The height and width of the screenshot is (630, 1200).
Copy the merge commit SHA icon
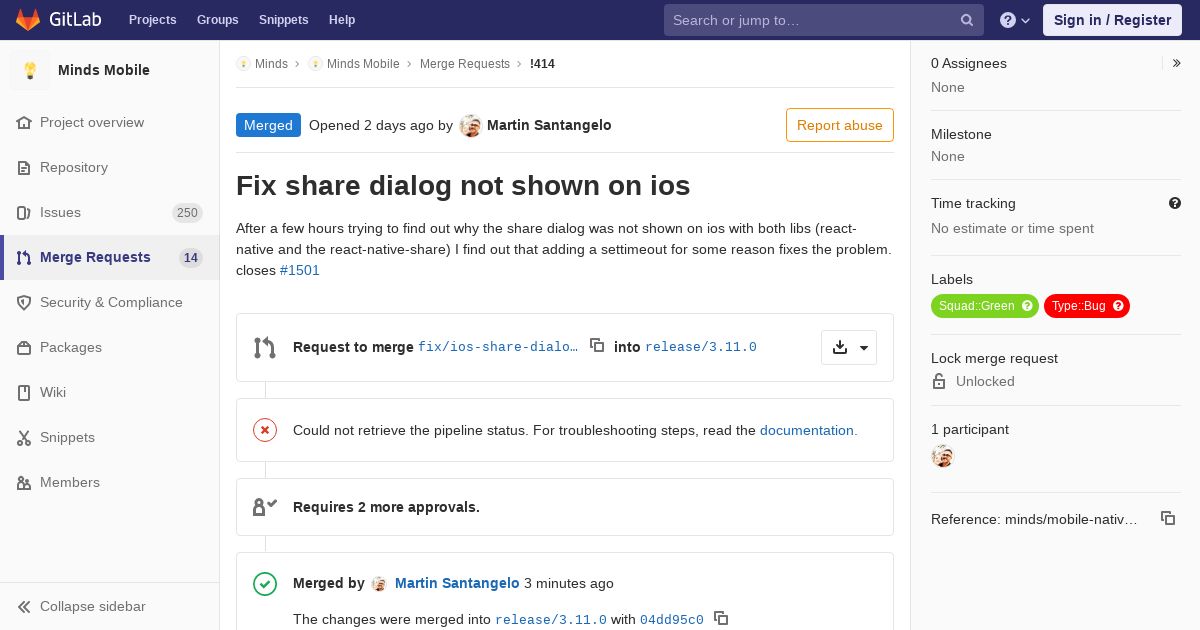pyautogui.click(x=721, y=618)
